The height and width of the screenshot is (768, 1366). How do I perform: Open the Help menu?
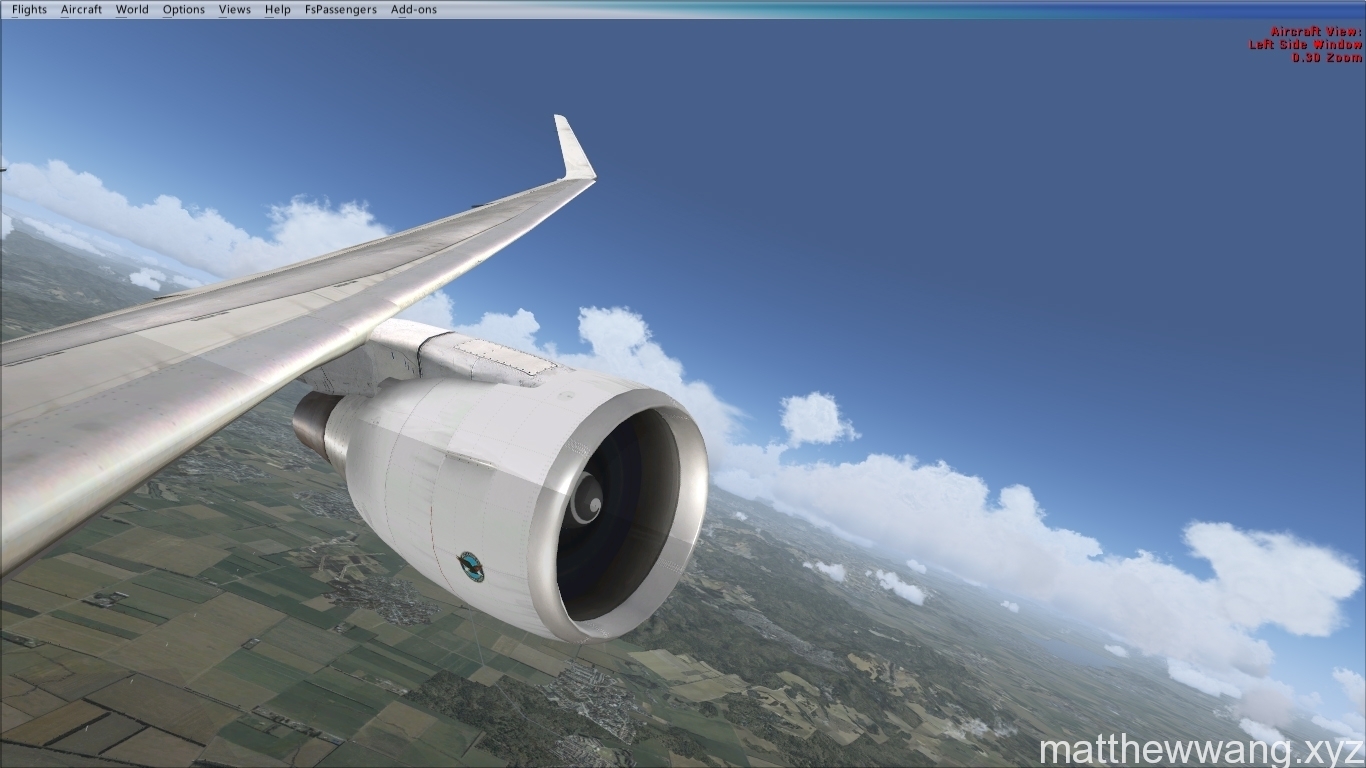pyautogui.click(x=278, y=9)
